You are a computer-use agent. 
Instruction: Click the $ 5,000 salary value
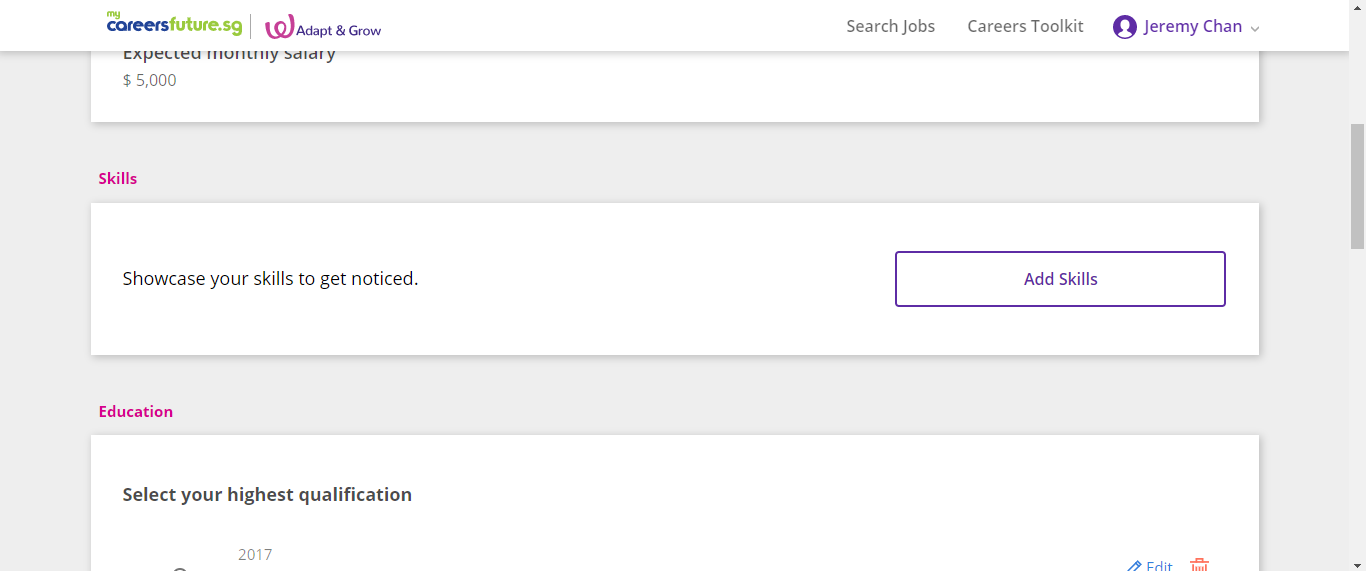150,81
